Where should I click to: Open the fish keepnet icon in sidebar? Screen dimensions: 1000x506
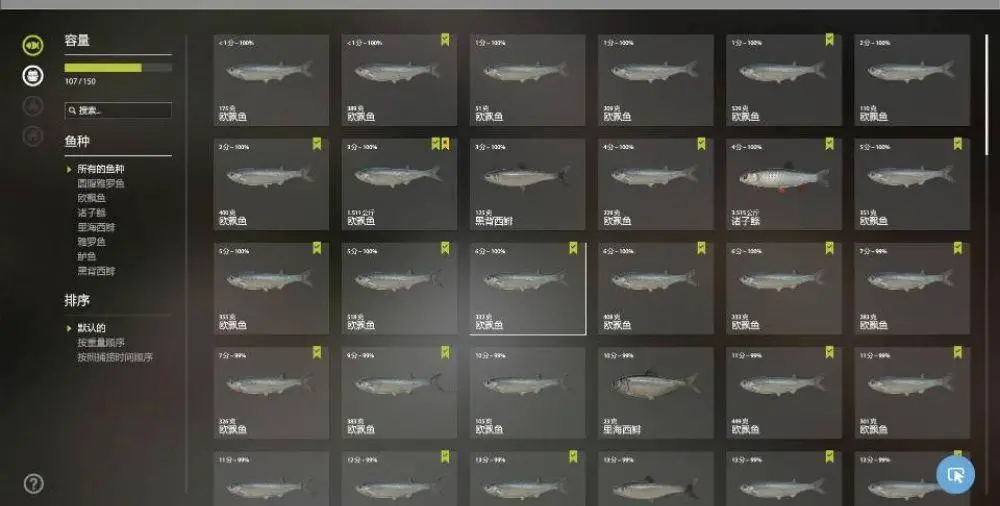[33, 45]
